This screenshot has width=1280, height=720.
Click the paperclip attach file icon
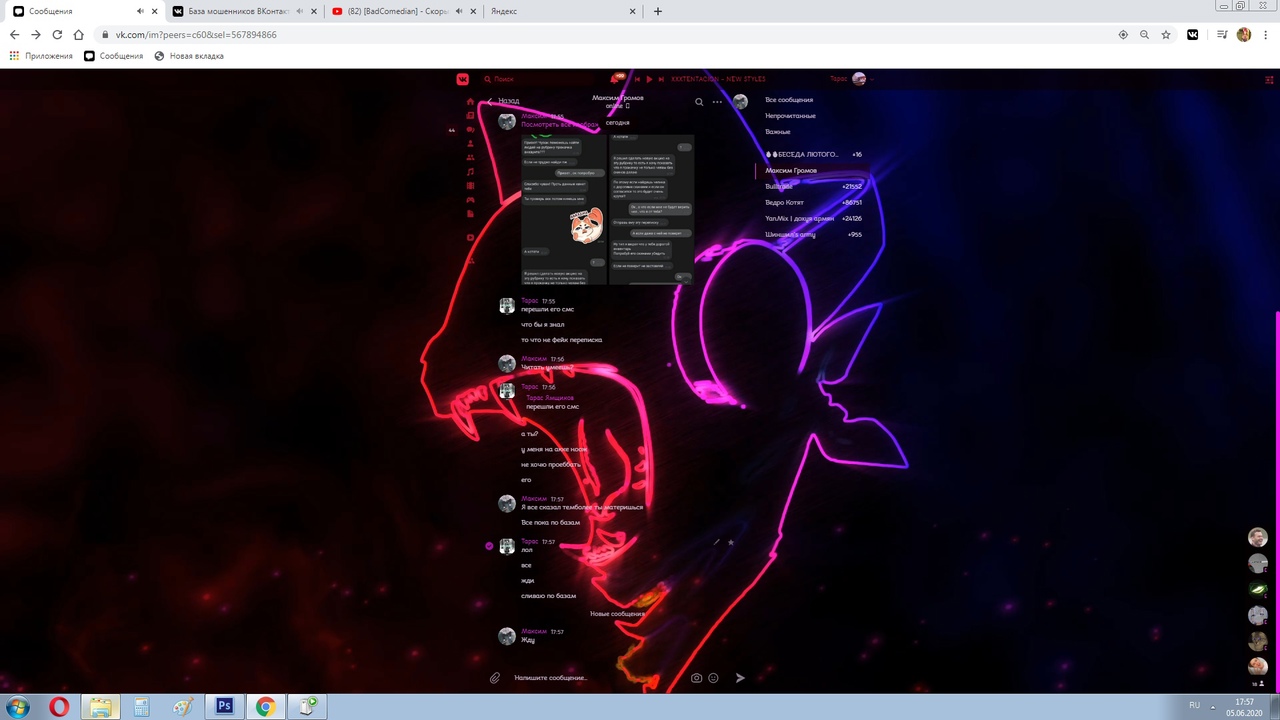(x=494, y=678)
